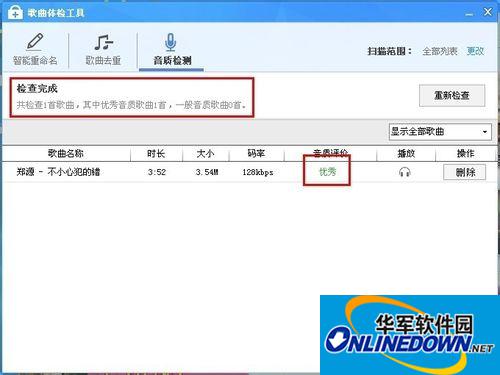Switch to the 歌曲去重 tab label
Viewport: 500px width, 375px height.
103,61
